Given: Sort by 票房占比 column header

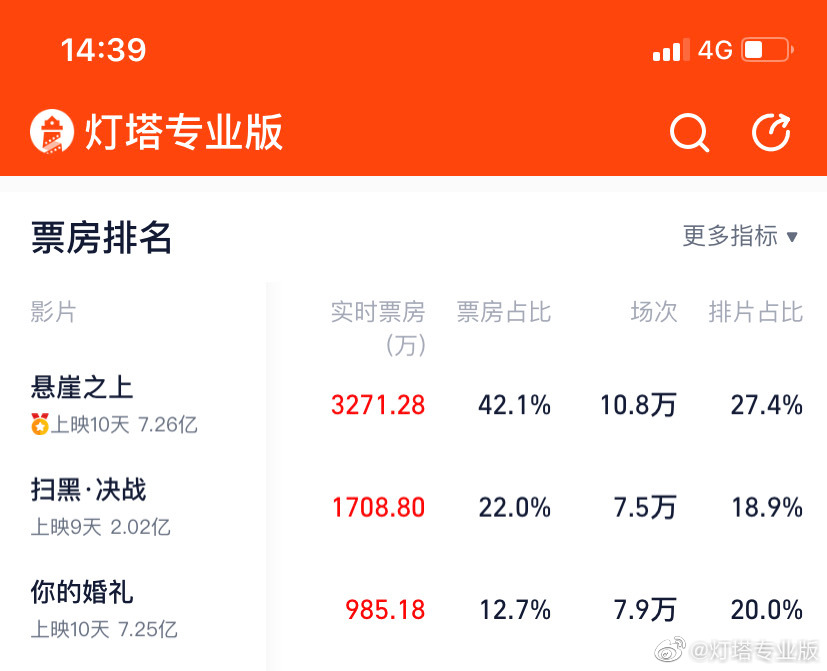Looking at the screenshot, I should [504, 312].
